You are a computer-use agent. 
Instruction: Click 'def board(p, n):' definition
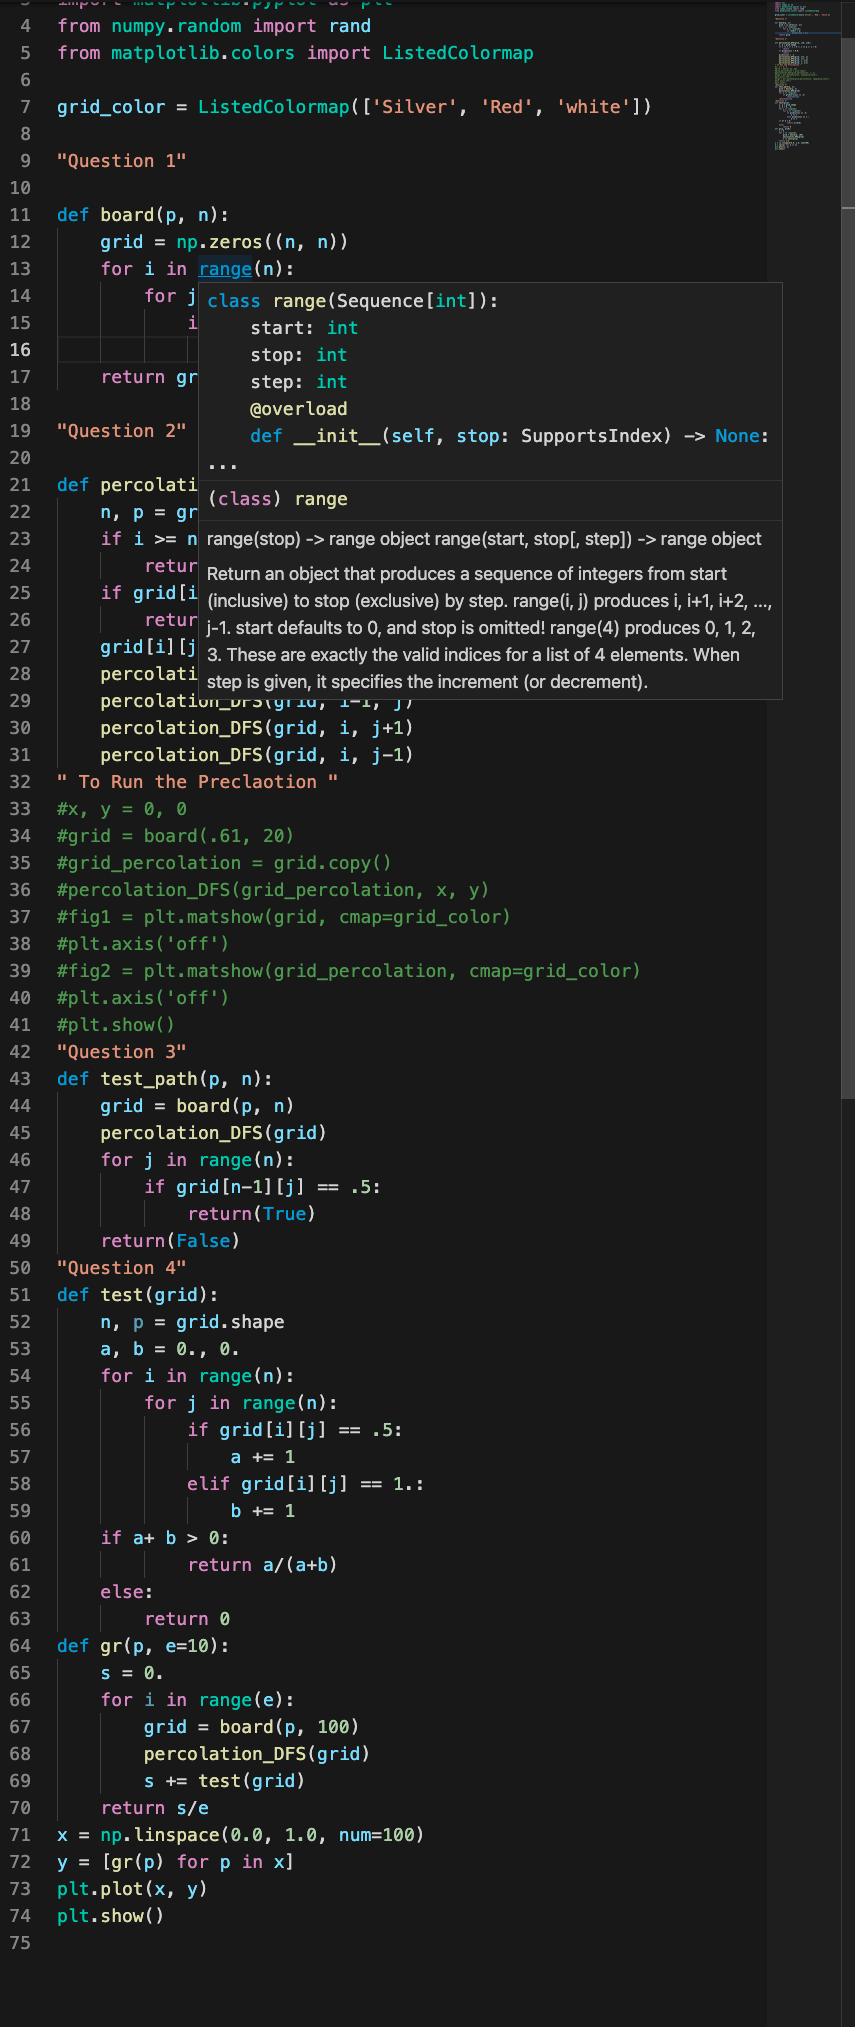143,215
